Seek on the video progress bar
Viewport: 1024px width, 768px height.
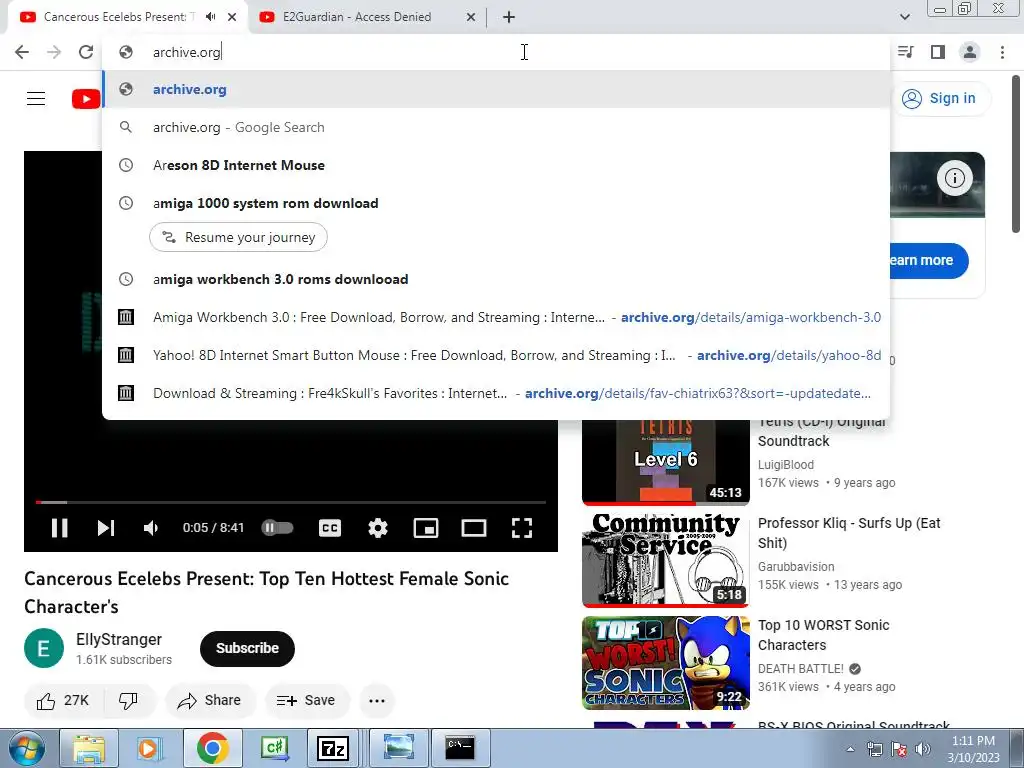[291, 502]
